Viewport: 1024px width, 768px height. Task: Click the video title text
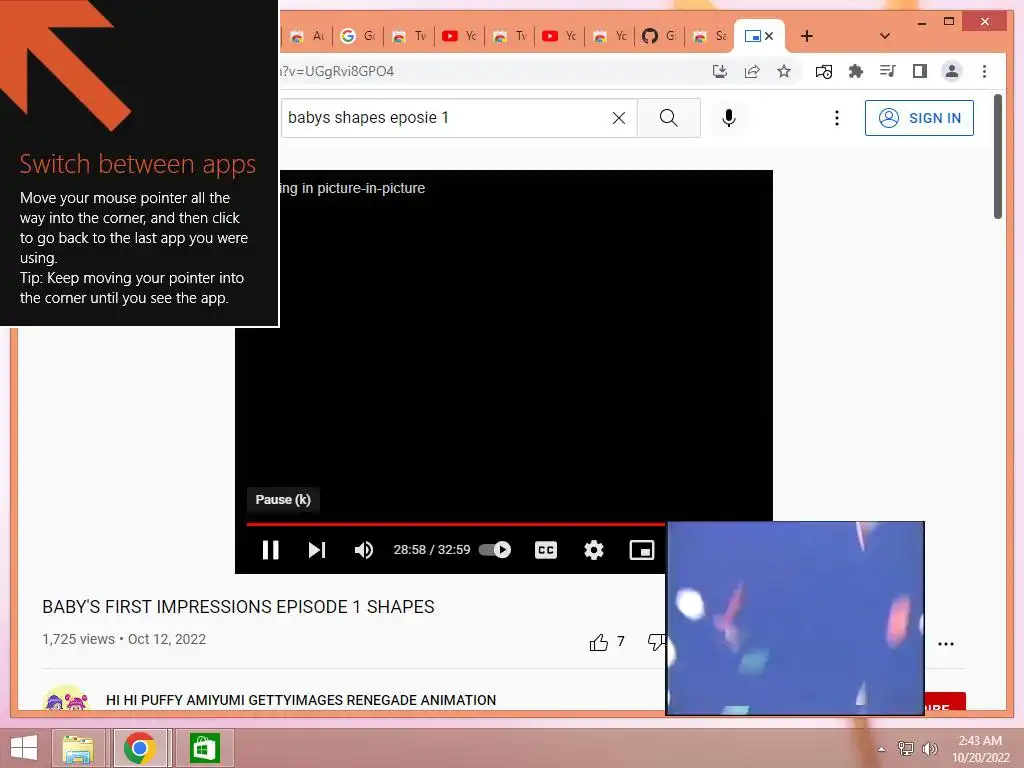(238, 607)
